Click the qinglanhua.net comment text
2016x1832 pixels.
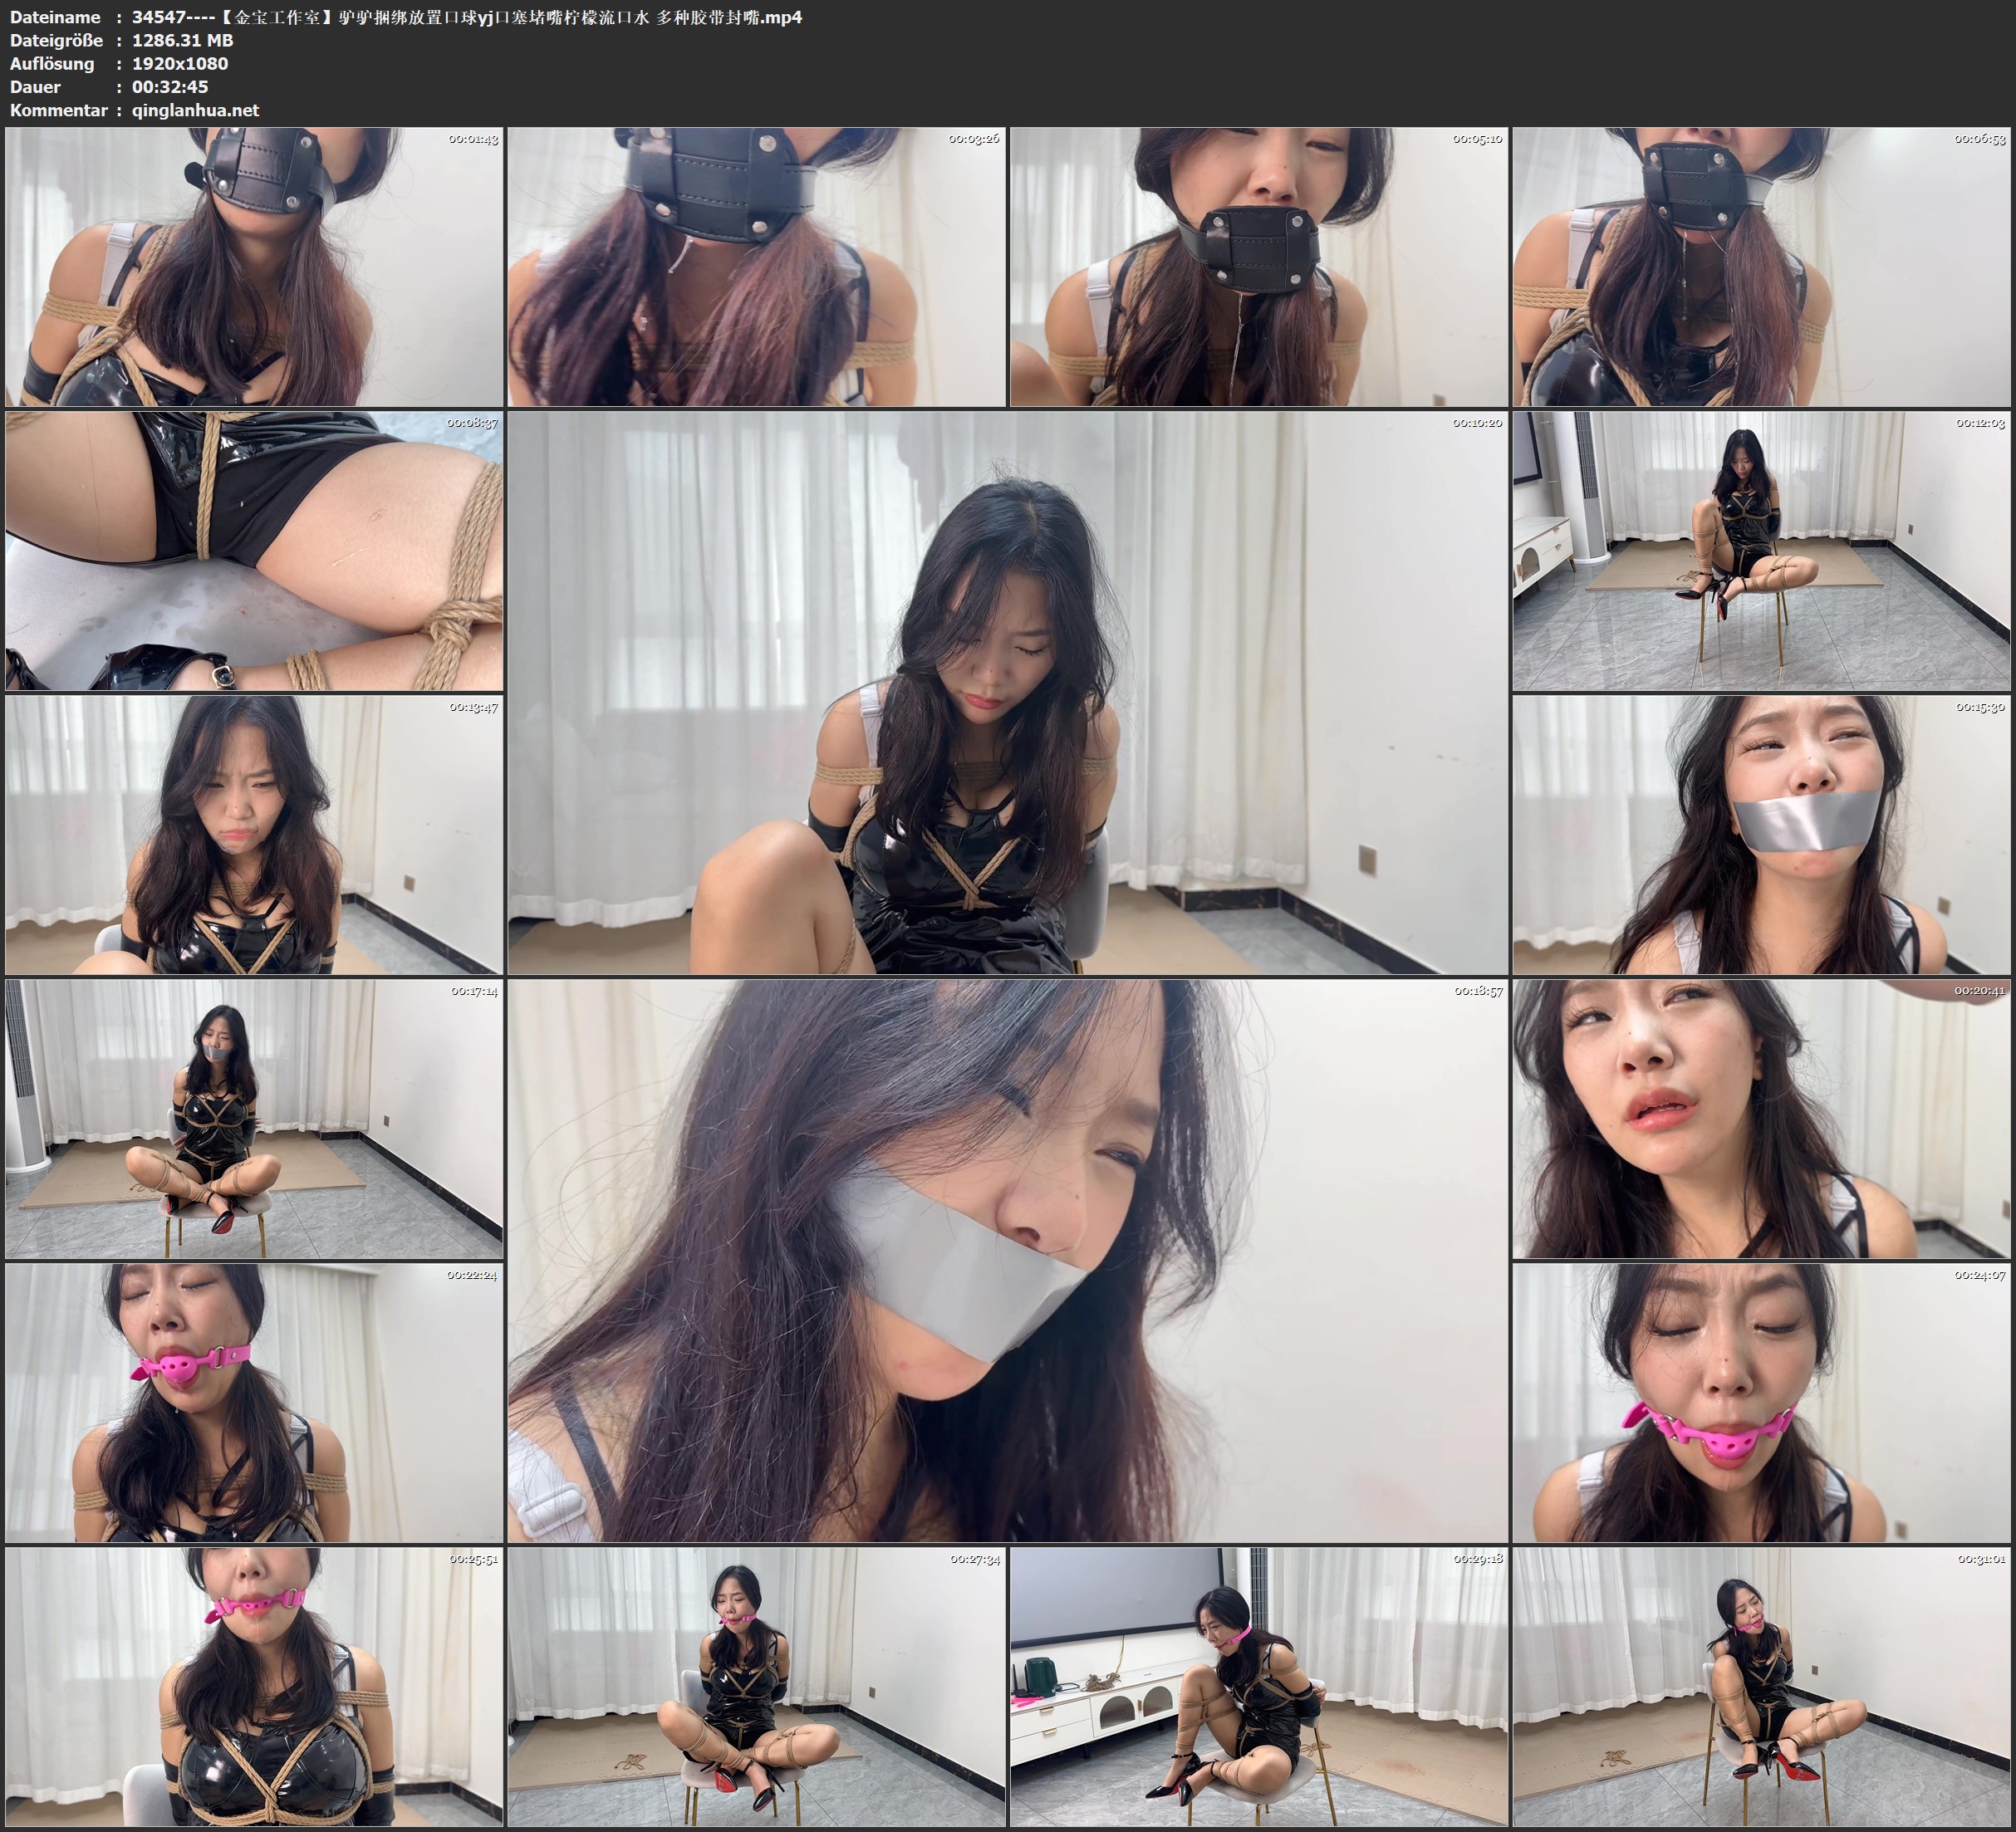pos(195,110)
